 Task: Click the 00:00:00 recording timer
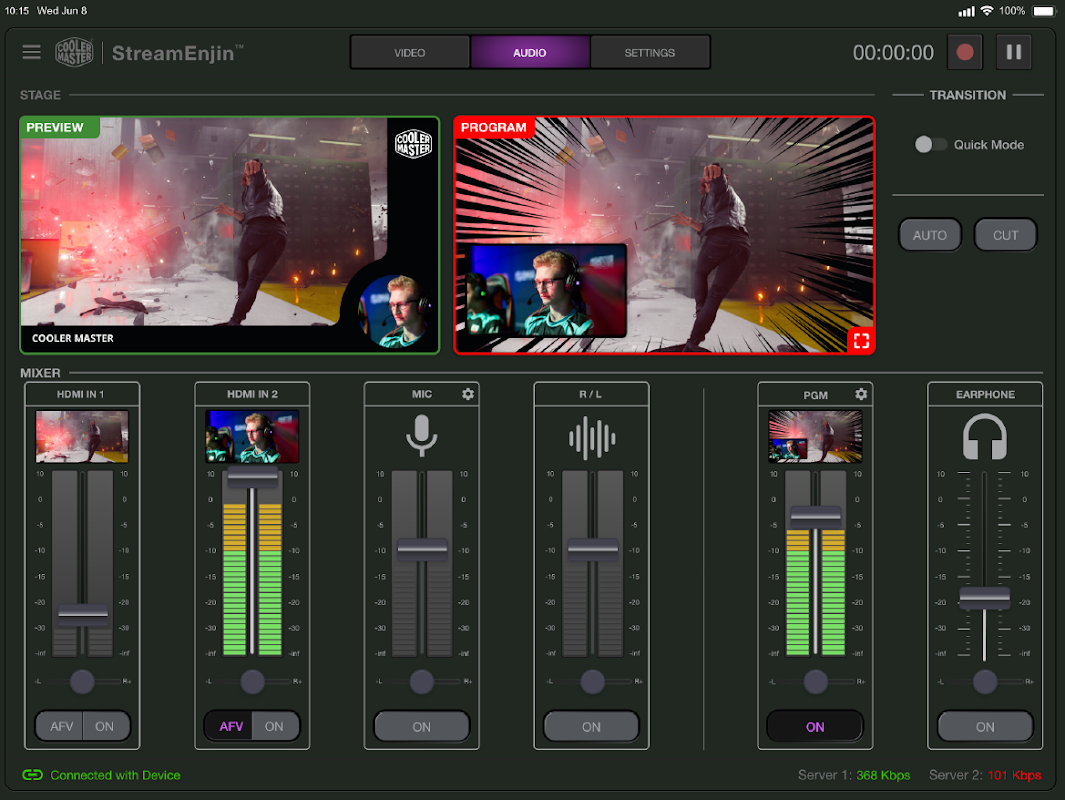coord(893,52)
